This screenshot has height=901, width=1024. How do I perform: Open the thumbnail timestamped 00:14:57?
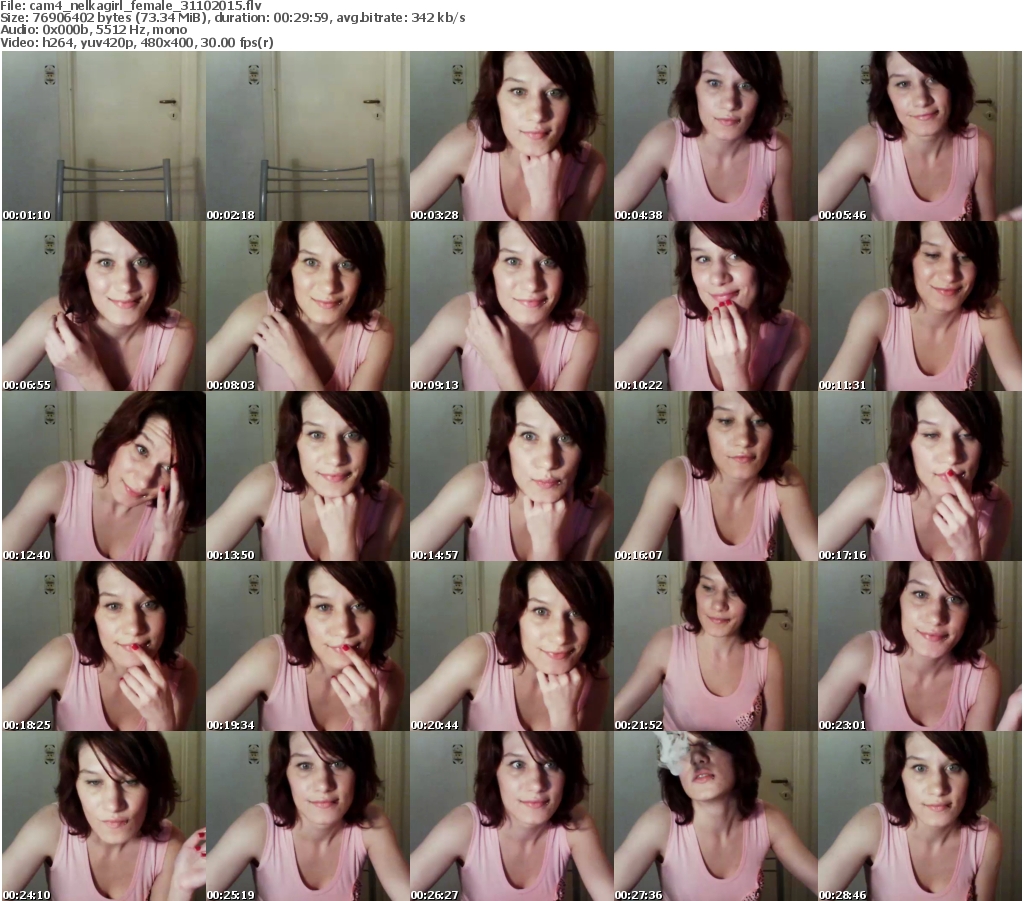click(511, 476)
